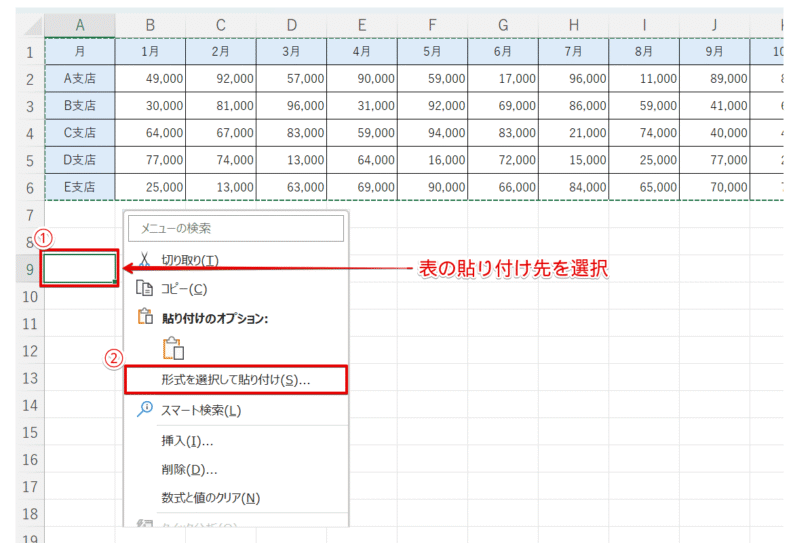Click cell with value 16,000
This screenshot has width=812, height=543.
(x=432, y=160)
